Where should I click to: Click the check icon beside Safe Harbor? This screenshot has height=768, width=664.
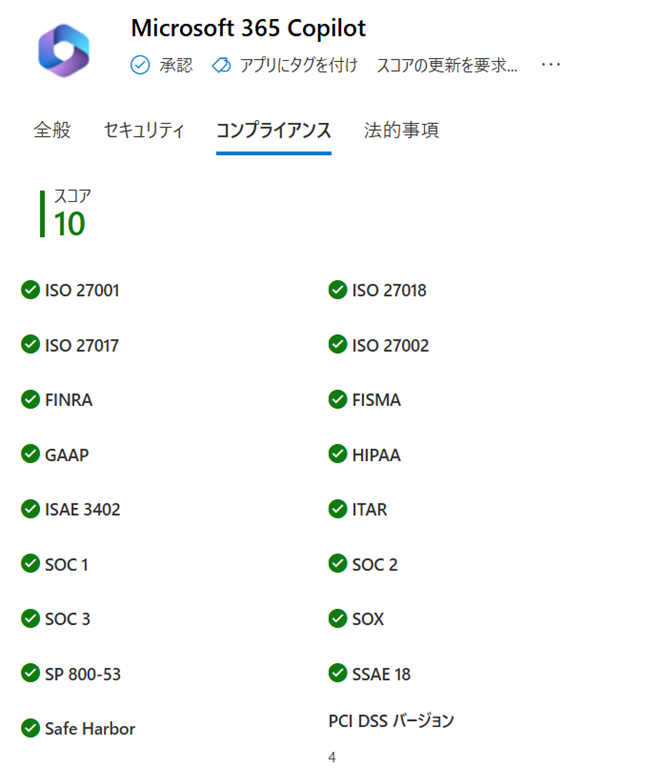point(30,728)
